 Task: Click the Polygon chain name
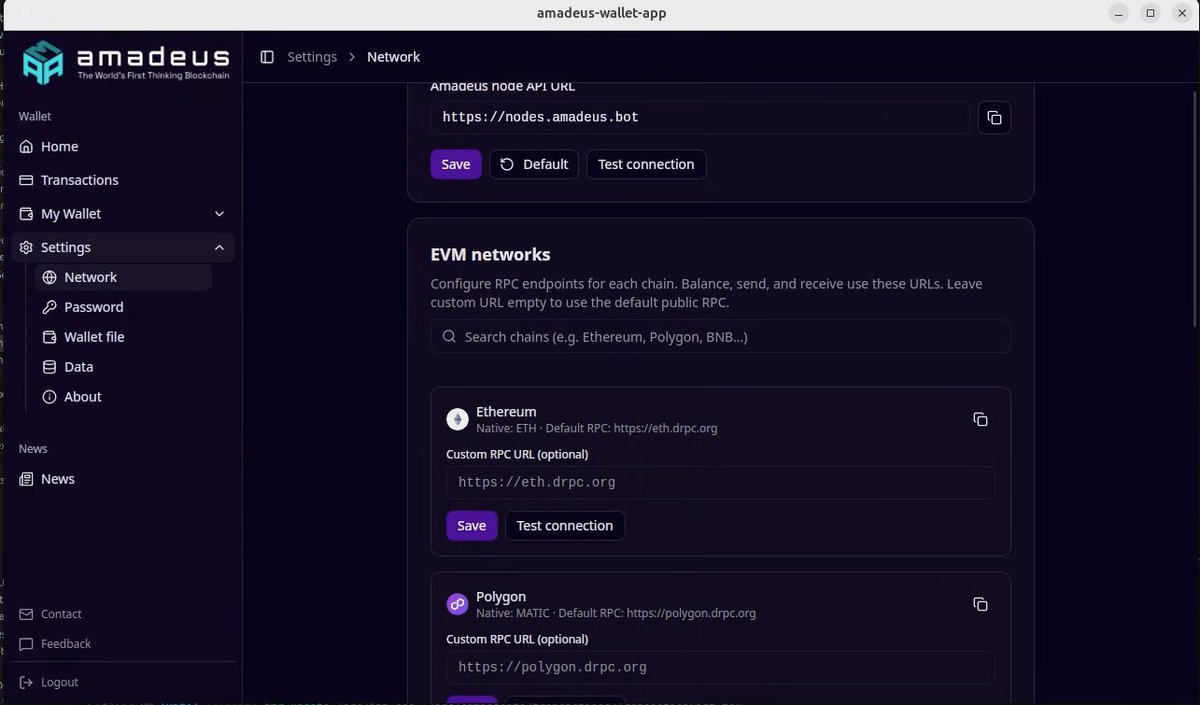pyautogui.click(x=501, y=597)
